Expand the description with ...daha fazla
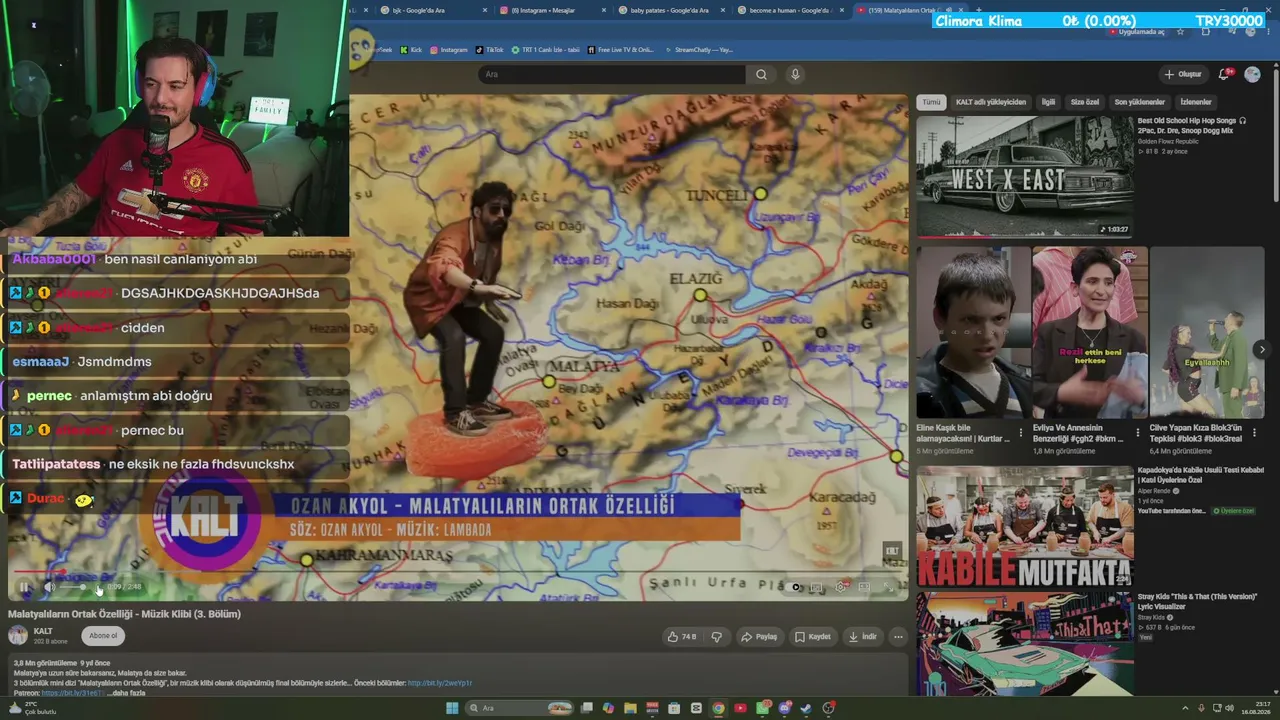The width and height of the screenshot is (1280, 720). [126, 693]
